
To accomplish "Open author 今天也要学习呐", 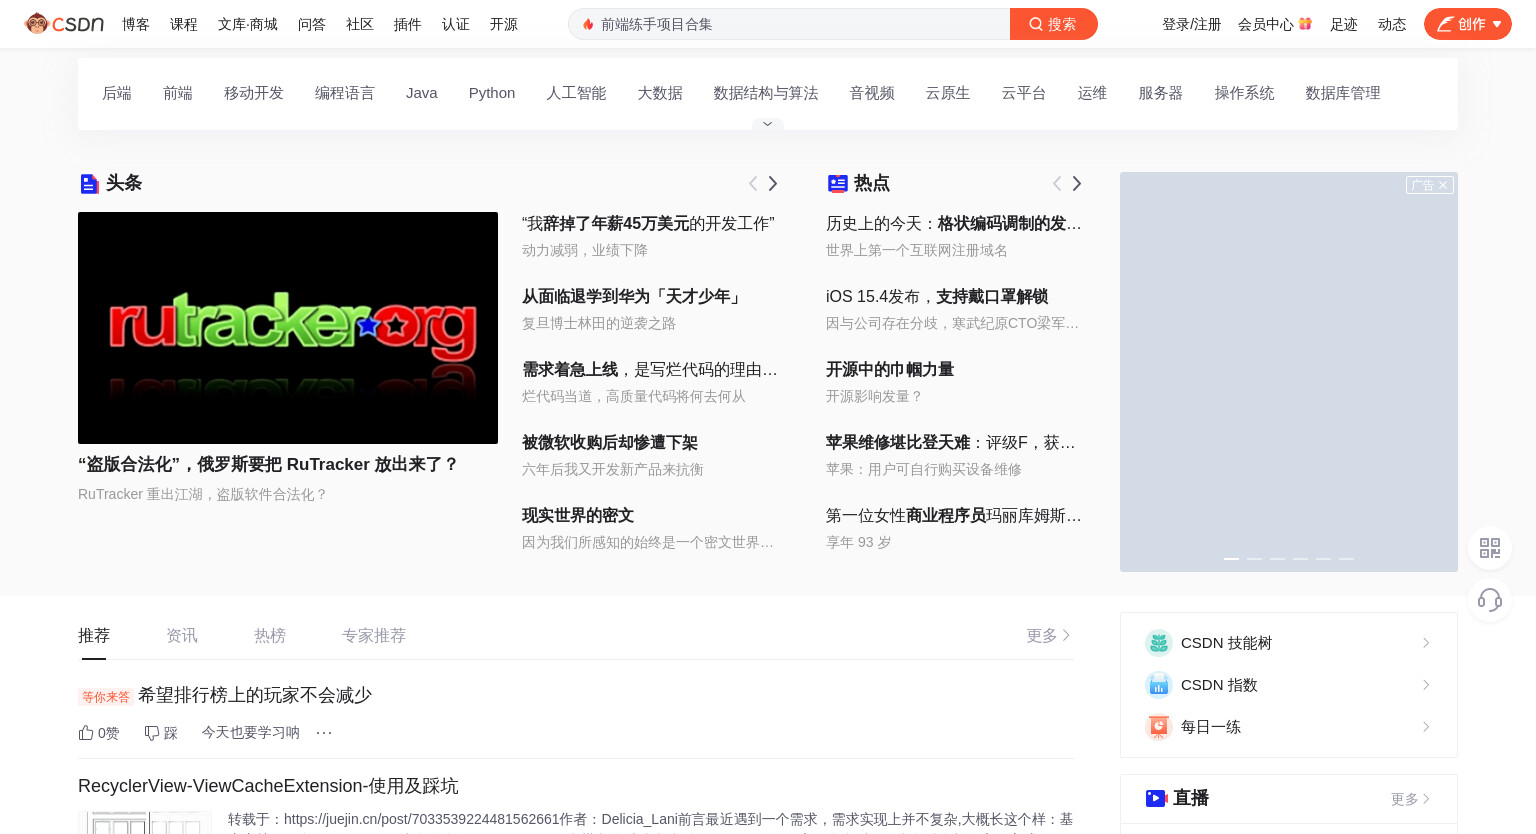I will click(x=251, y=733).
